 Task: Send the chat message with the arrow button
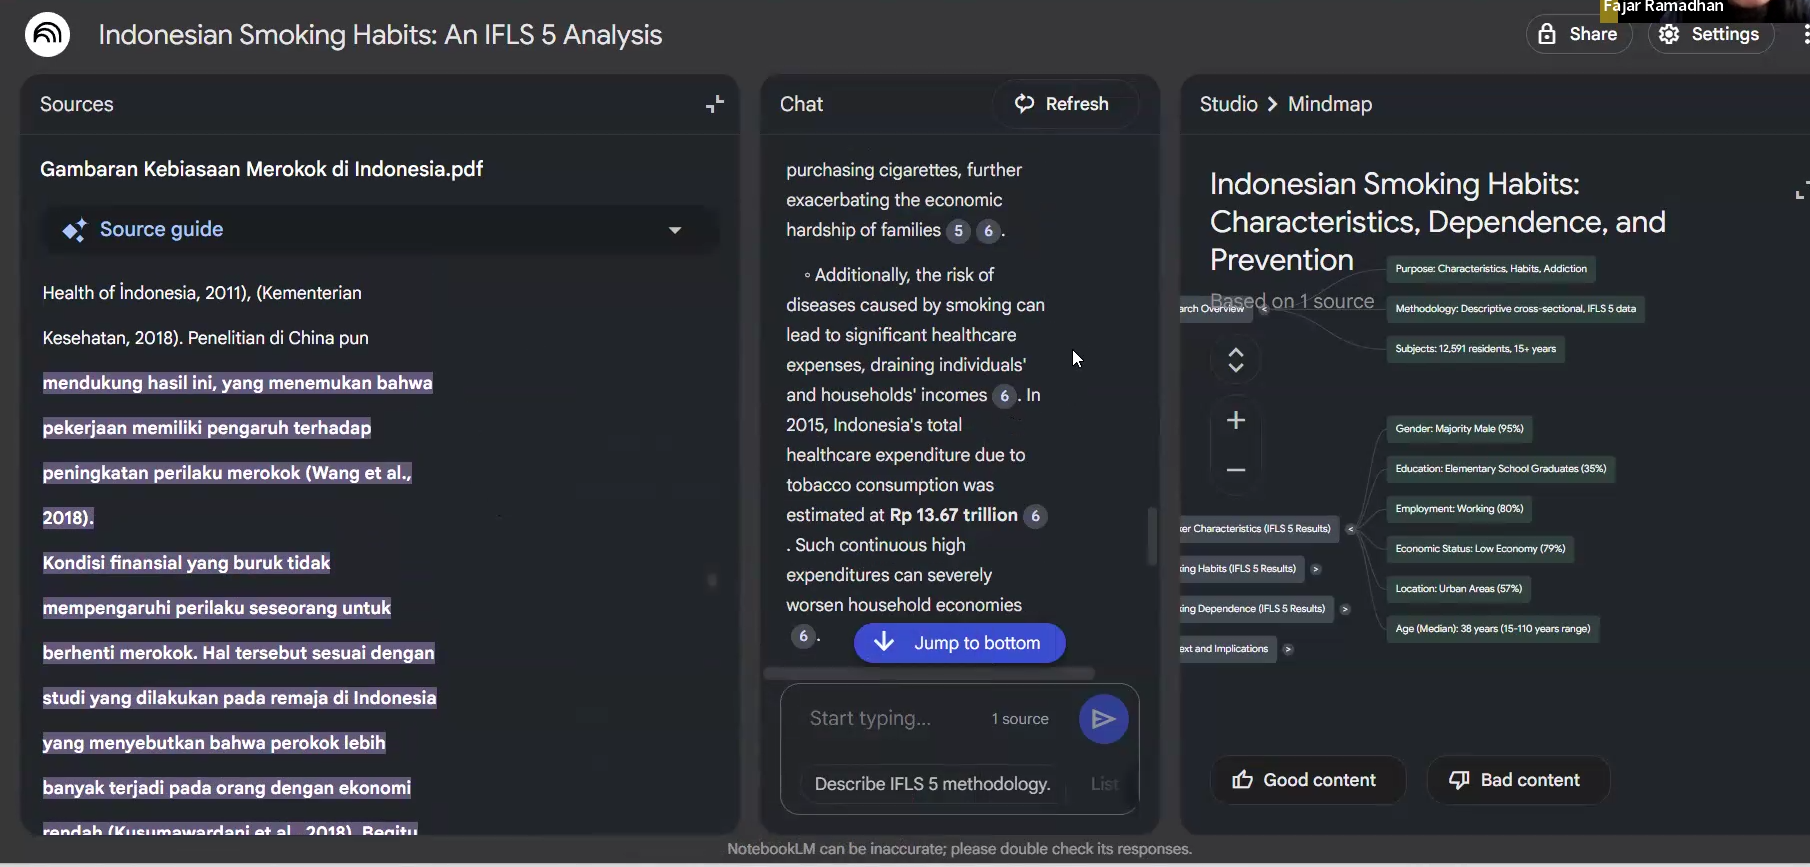[1103, 719]
